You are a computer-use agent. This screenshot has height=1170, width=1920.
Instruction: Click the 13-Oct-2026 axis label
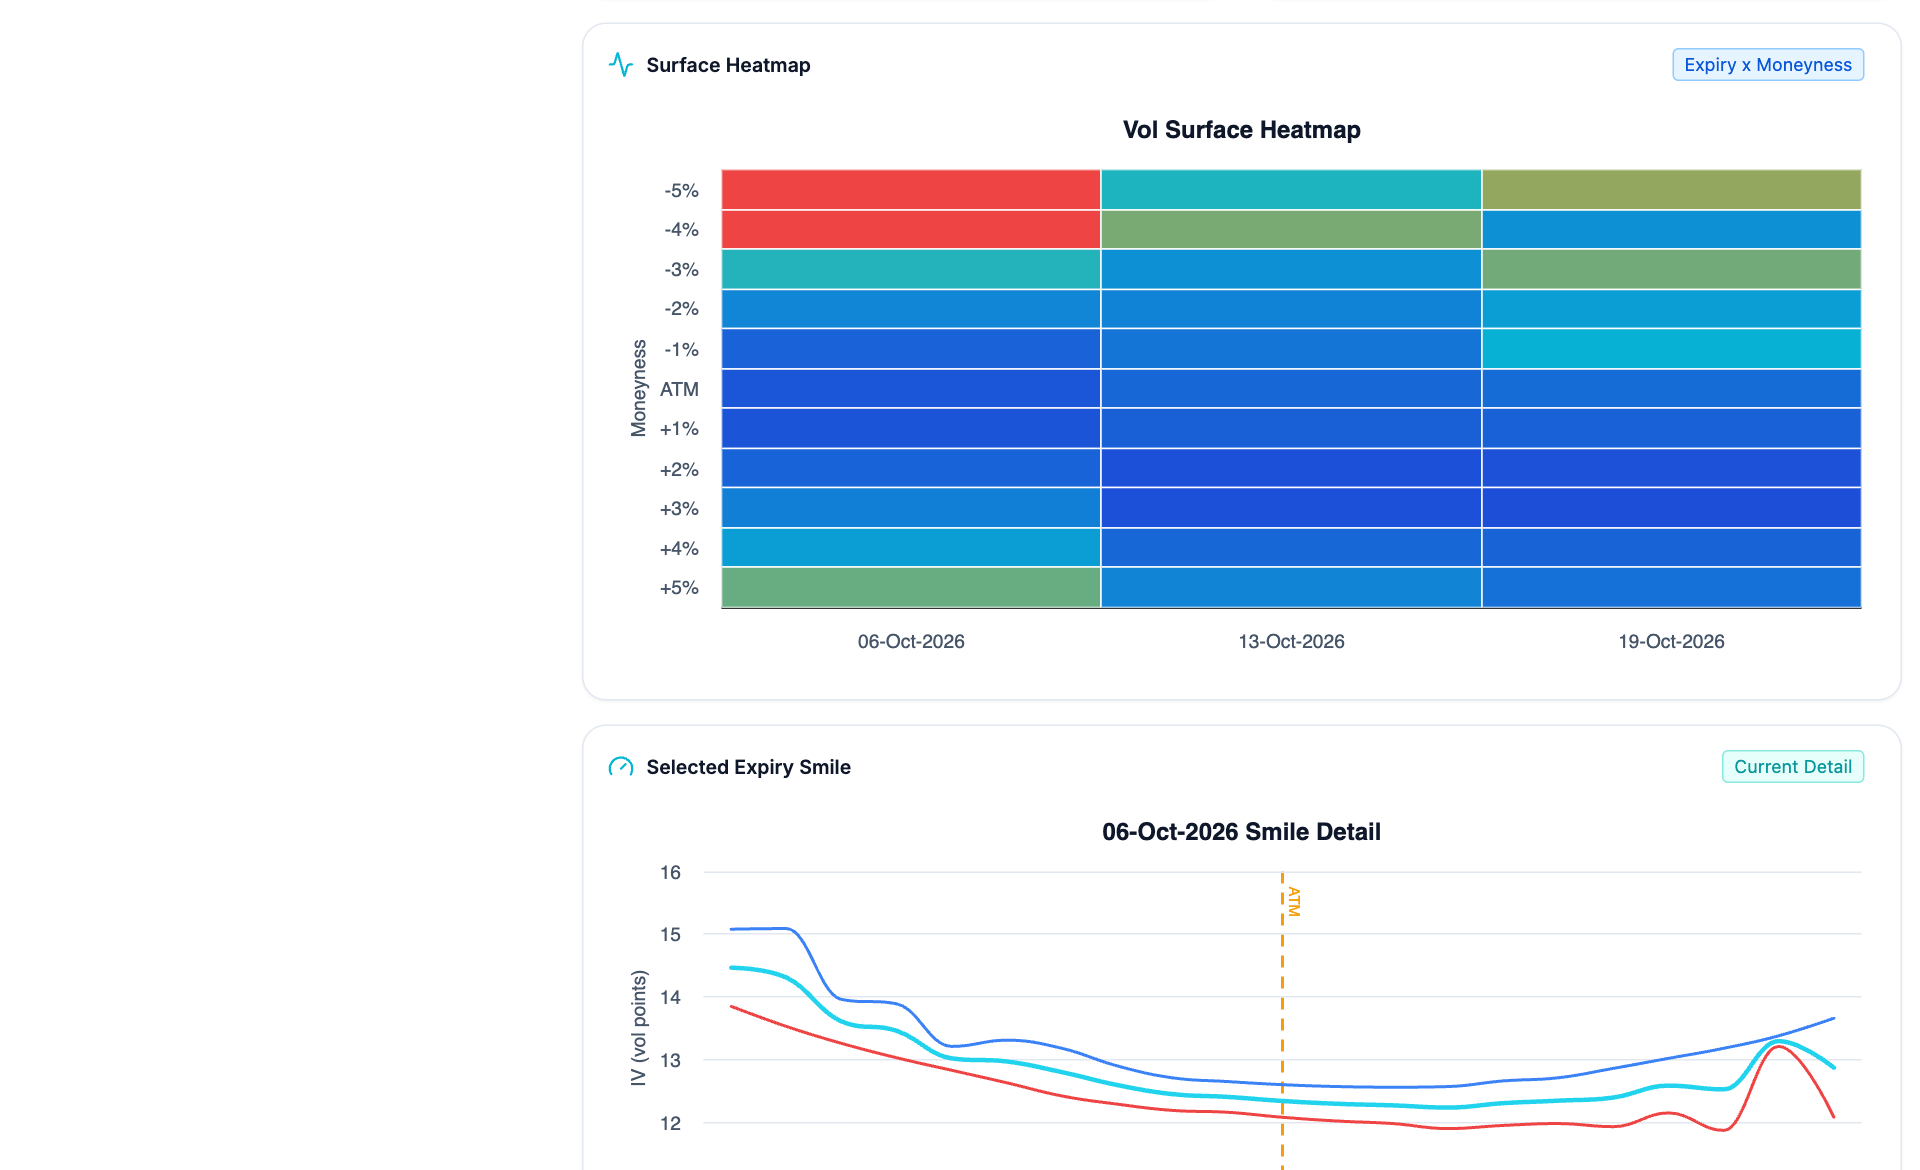coord(1291,642)
